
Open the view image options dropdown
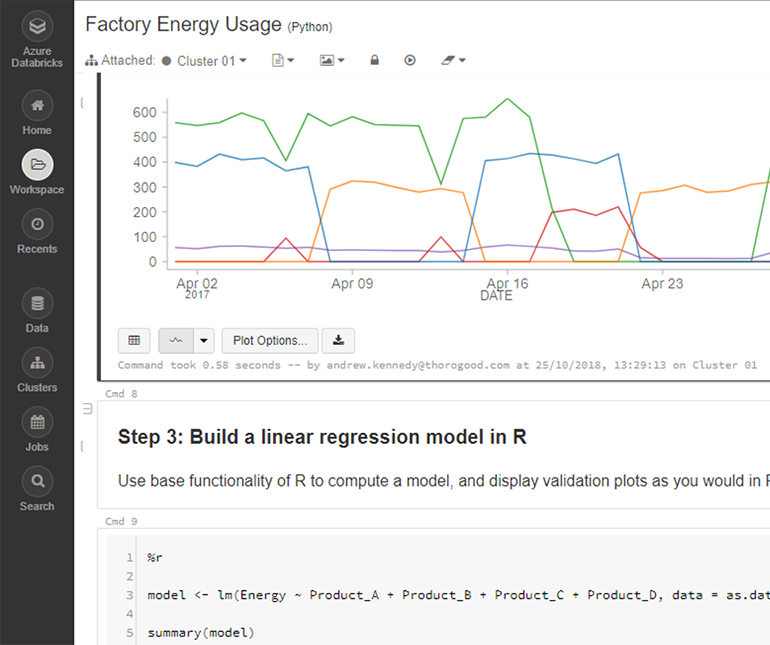(x=332, y=60)
